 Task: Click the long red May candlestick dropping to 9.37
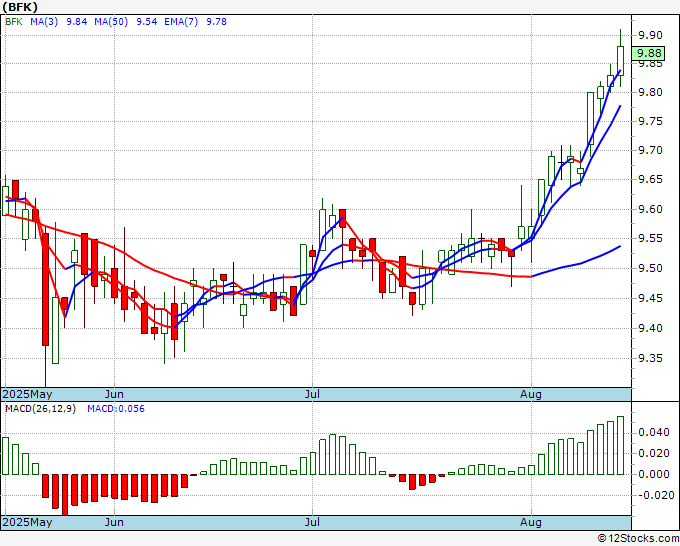coord(46,290)
